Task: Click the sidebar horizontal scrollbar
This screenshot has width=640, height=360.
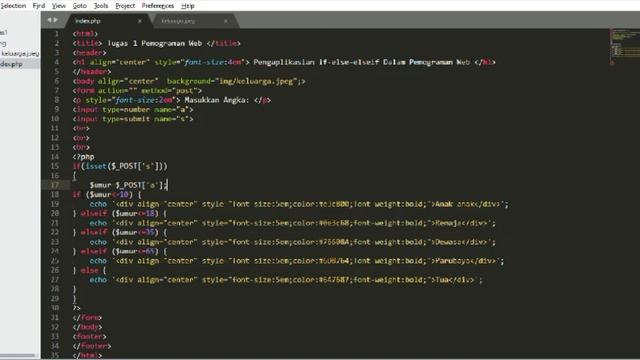Action: [18, 356]
